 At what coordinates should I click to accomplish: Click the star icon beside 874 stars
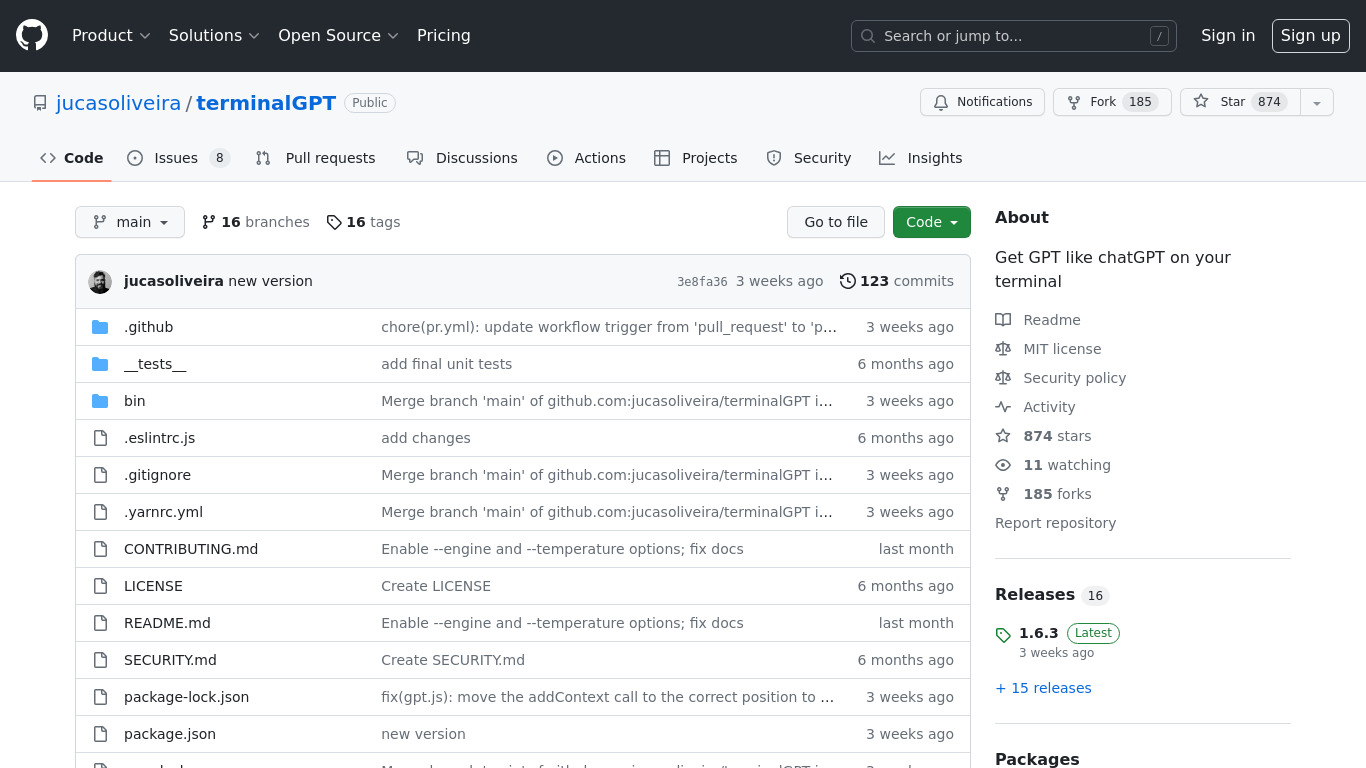(x=1003, y=436)
